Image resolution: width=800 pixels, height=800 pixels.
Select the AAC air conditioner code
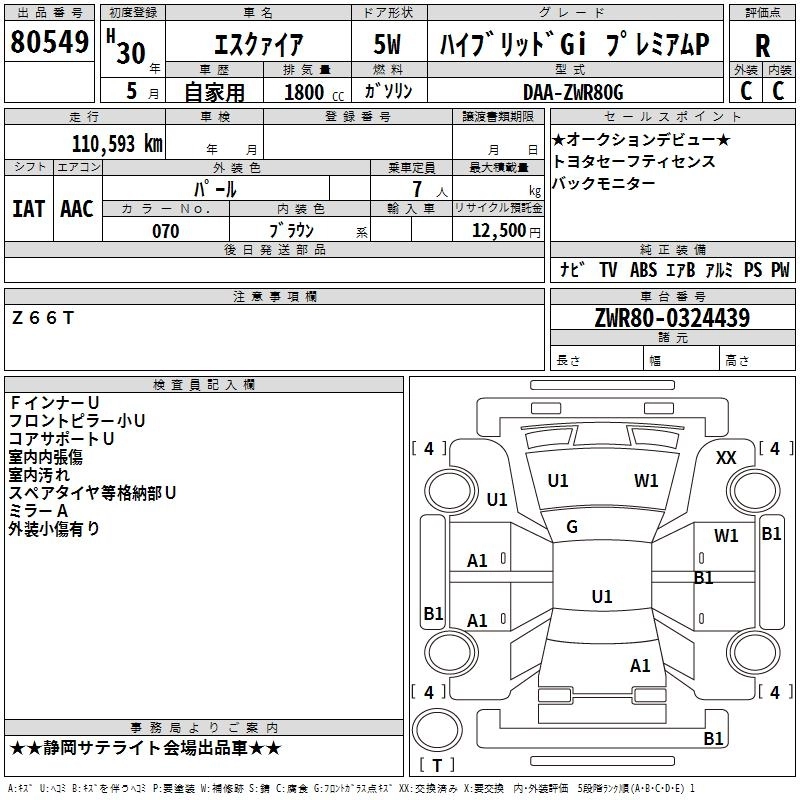(x=76, y=209)
